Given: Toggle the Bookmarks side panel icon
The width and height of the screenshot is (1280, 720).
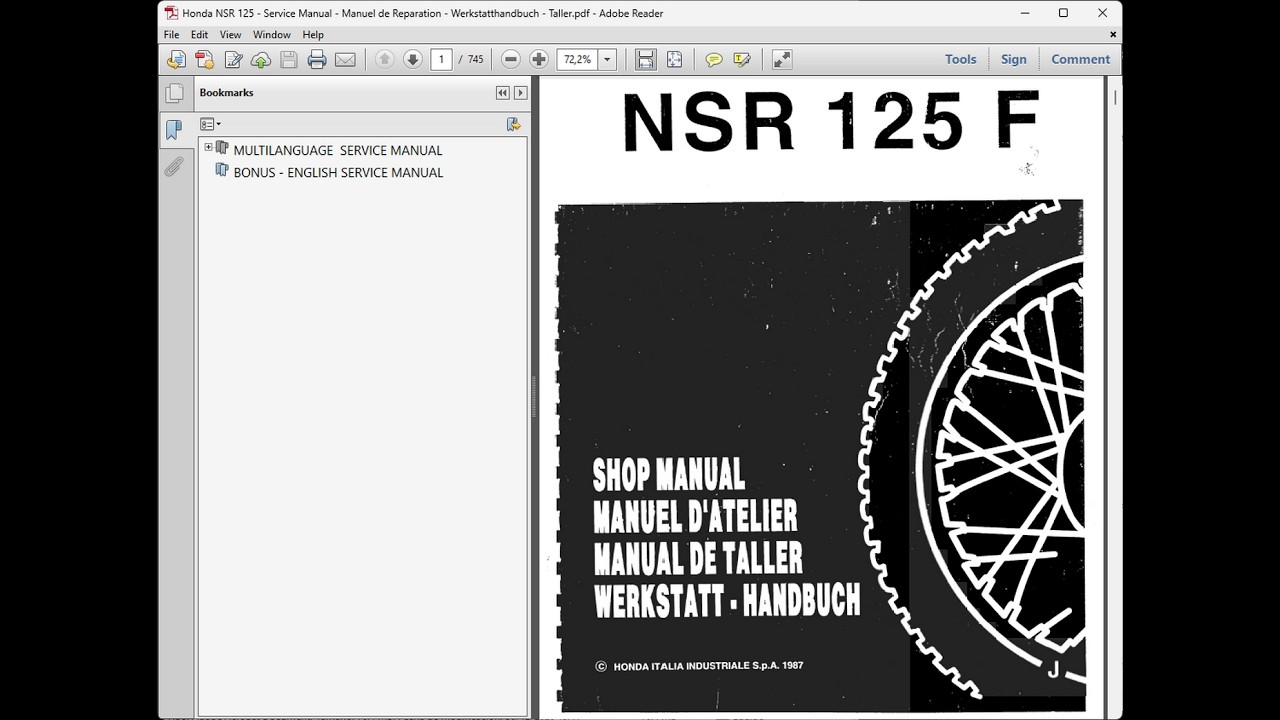Looking at the screenshot, I should click(175, 130).
